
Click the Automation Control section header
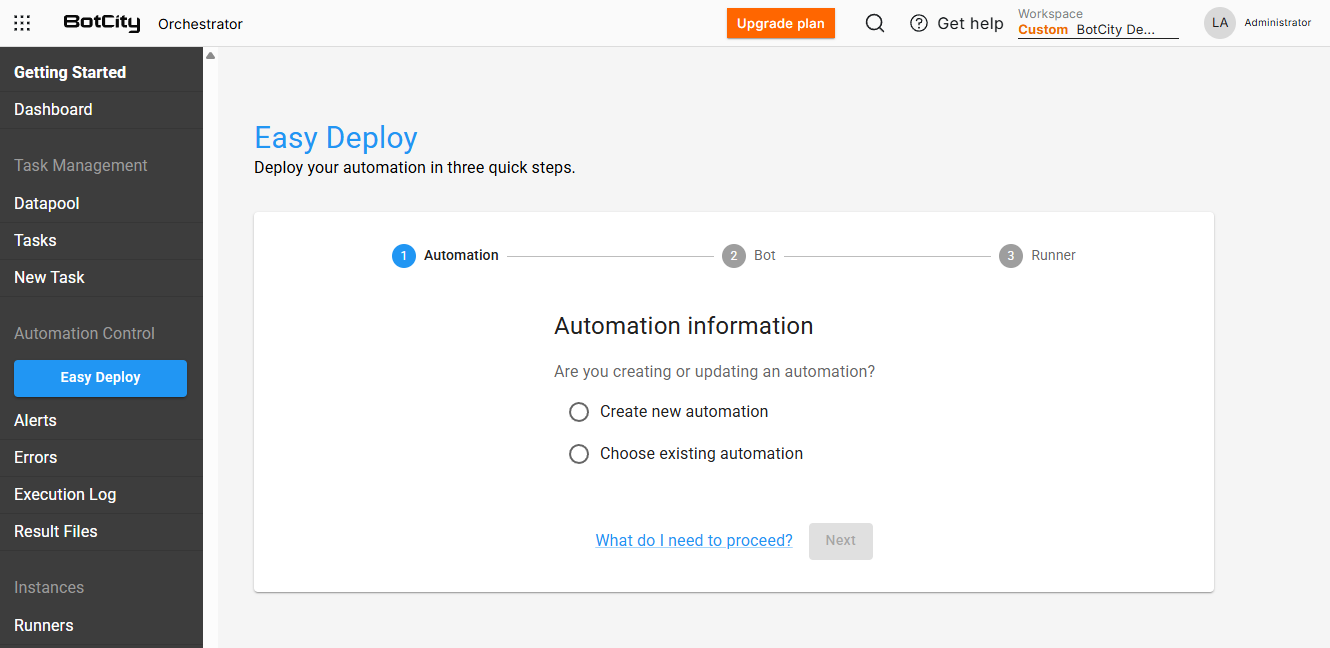pos(85,334)
